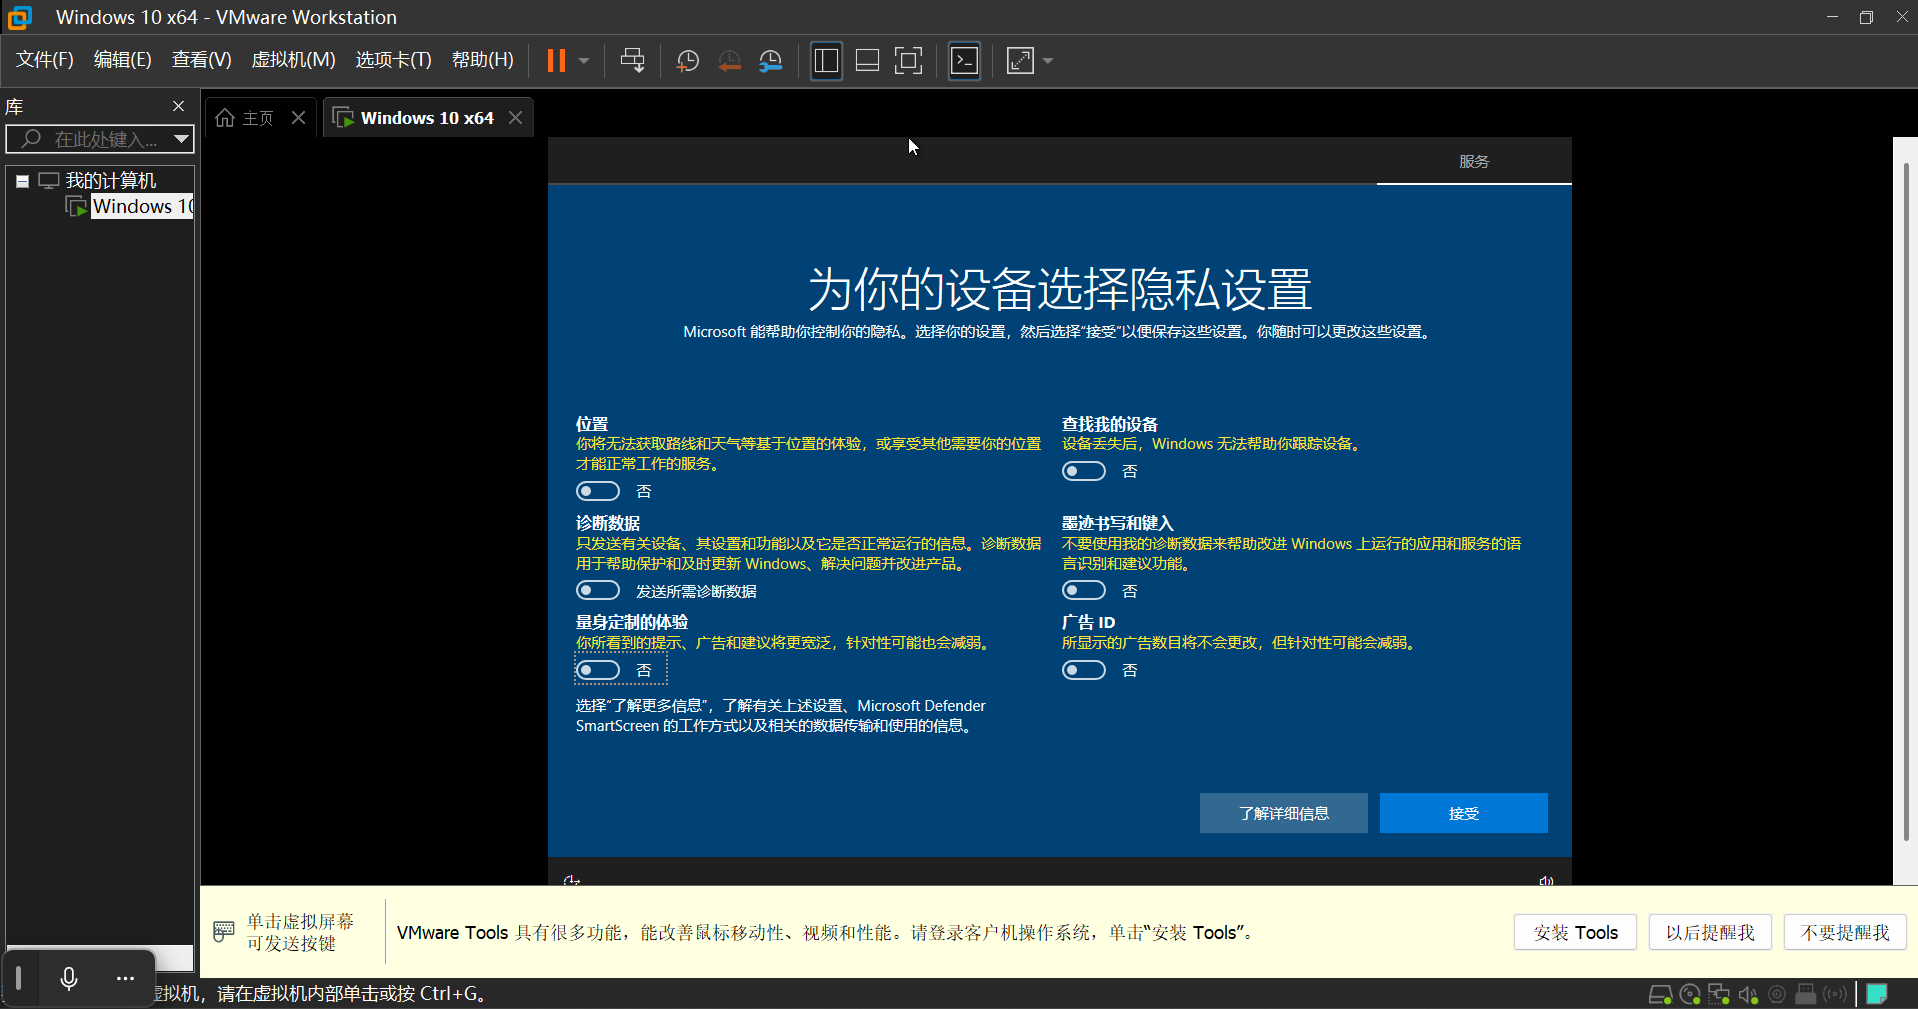Click the sound device icon in the status bar
This screenshot has width=1918, height=1009.
tap(1748, 993)
